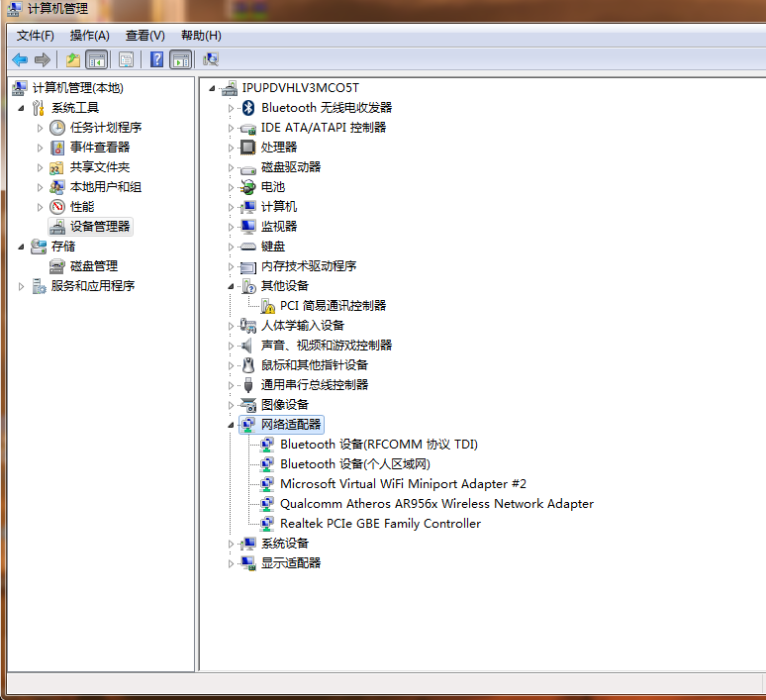Expand the 人体学输入设备 category
The image size is (766, 700).
click(x=231, y=326)
